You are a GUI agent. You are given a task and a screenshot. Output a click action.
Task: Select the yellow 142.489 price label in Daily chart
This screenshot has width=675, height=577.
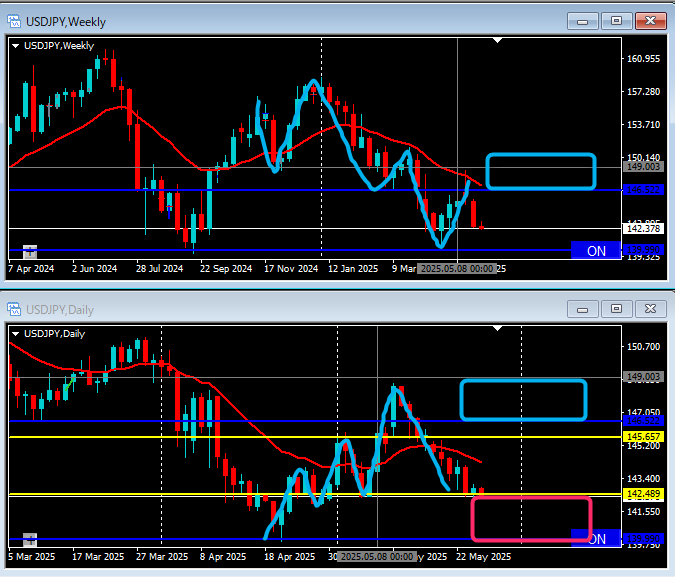point(643,494)
